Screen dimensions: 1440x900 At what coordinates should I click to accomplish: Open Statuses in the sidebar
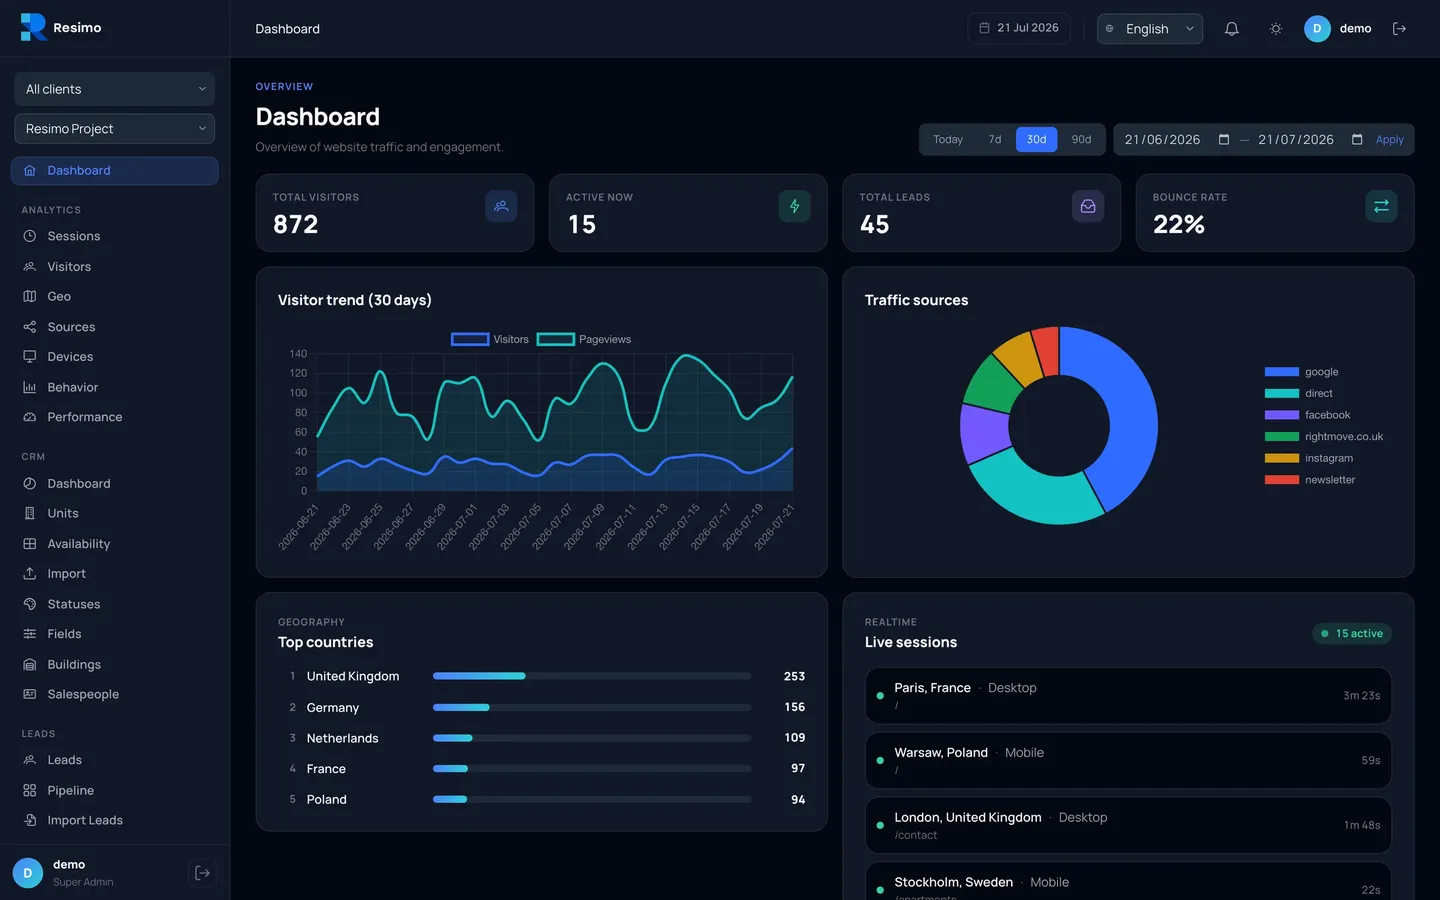[115, 604]
